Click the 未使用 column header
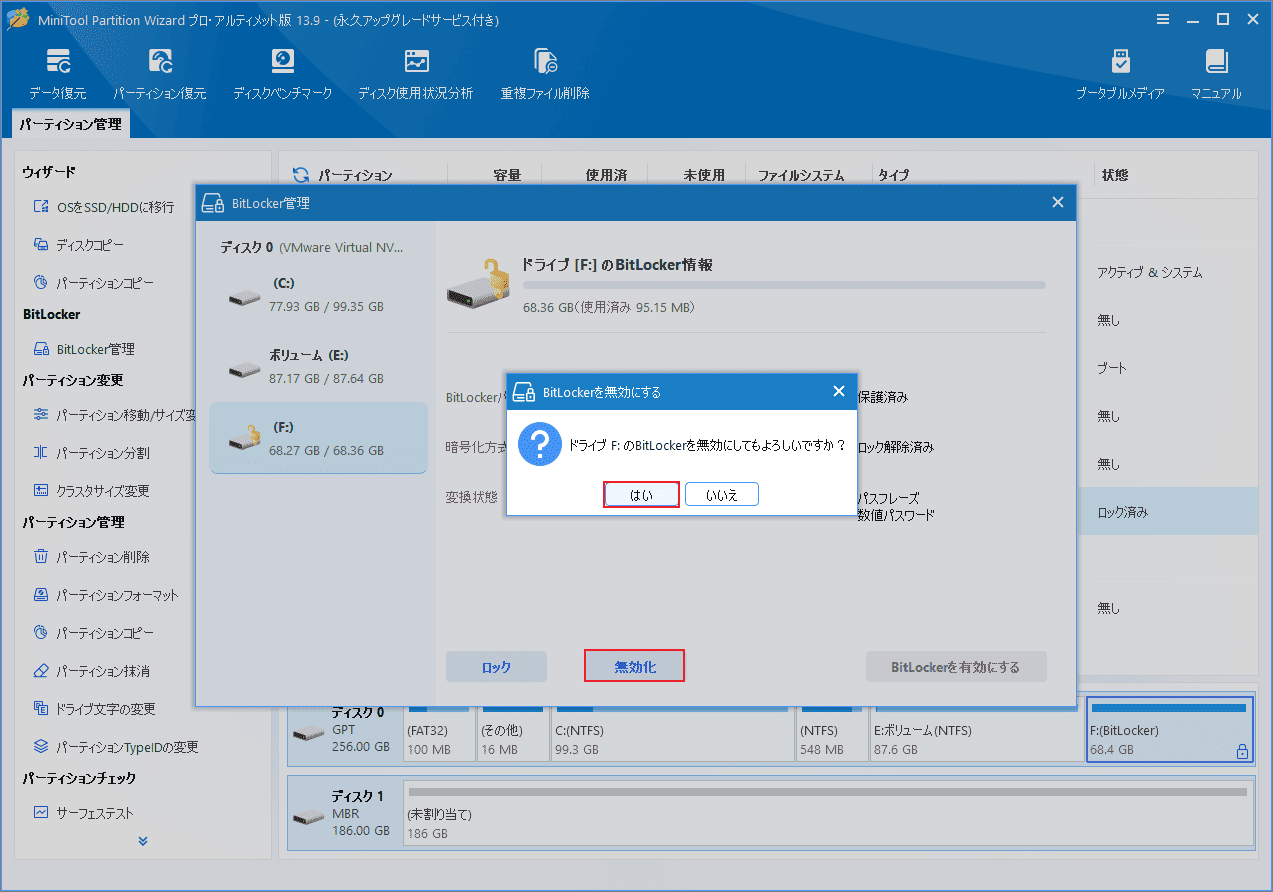 (x=704, y=175)
